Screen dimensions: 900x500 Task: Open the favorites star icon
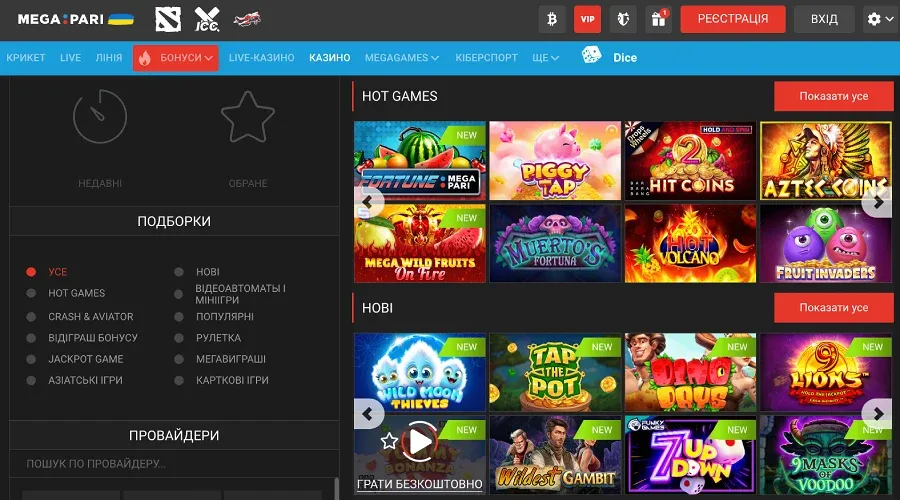[x=248, y=117]
